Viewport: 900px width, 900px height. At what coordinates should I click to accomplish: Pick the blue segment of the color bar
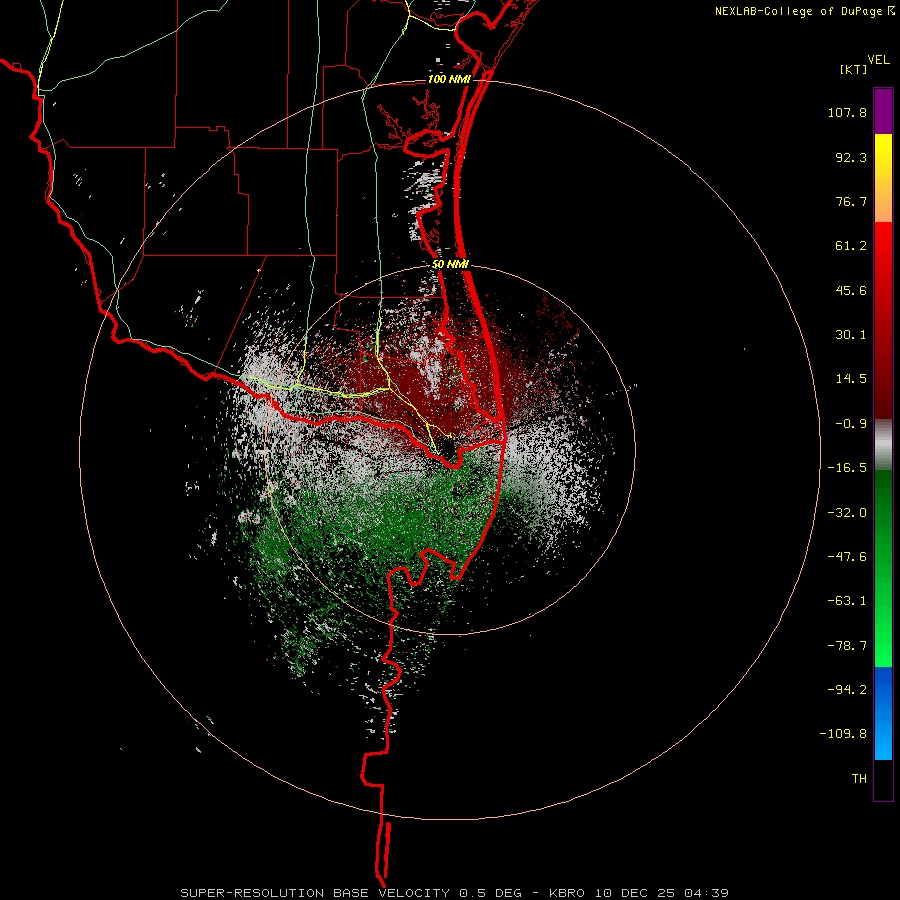(x=883, y=713)
